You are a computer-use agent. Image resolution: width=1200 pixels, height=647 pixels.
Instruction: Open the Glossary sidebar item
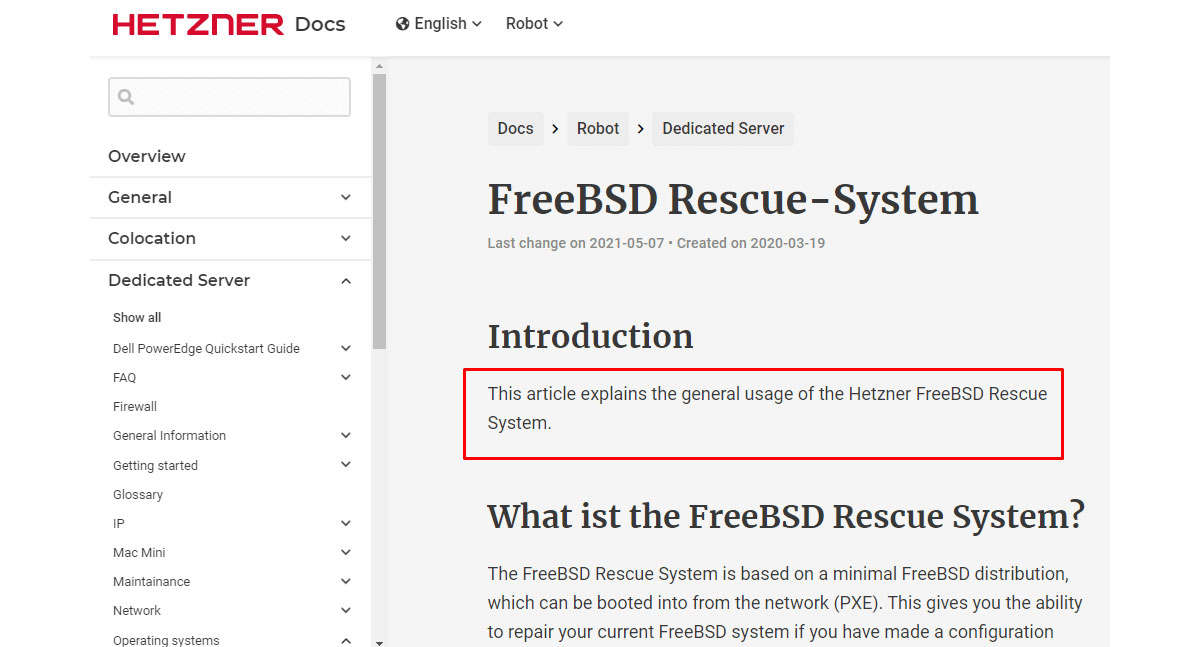(x=138, y=495)
